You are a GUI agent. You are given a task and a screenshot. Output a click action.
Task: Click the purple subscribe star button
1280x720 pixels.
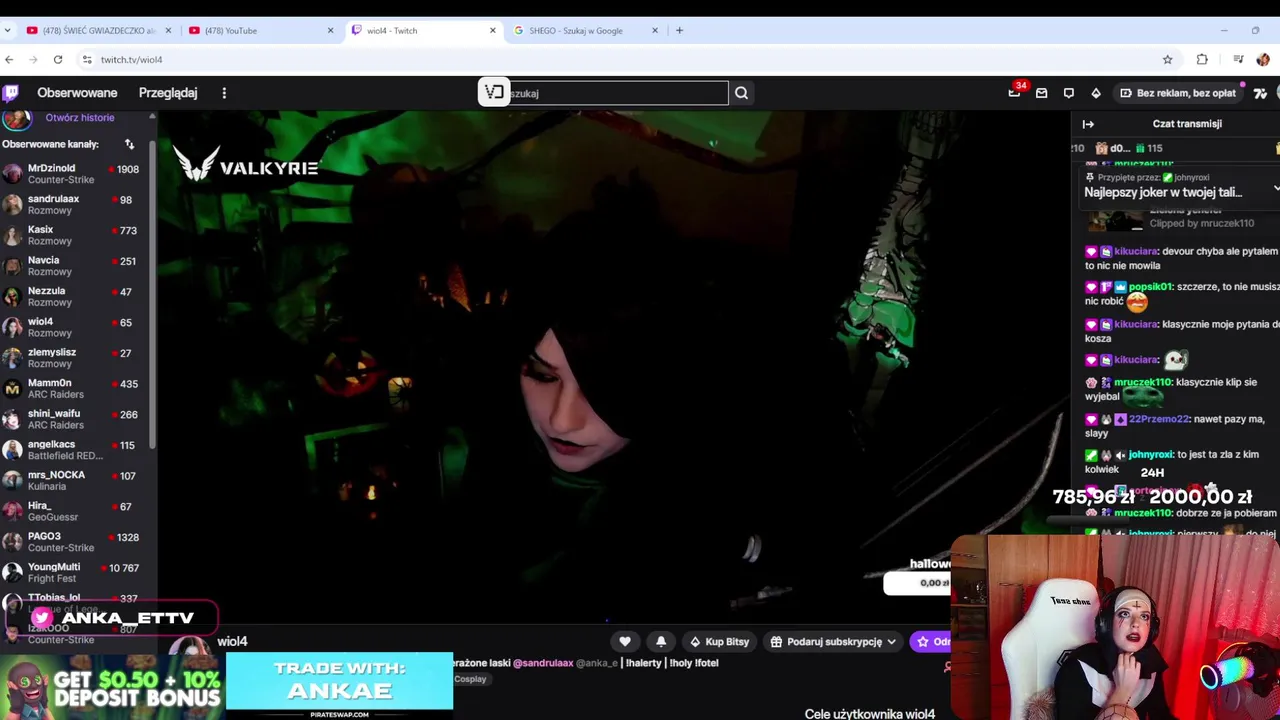[931, 642]
